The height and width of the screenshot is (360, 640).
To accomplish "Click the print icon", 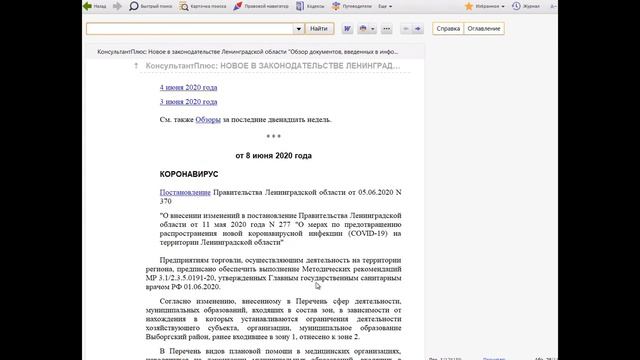I will click(x=363, y=29).
